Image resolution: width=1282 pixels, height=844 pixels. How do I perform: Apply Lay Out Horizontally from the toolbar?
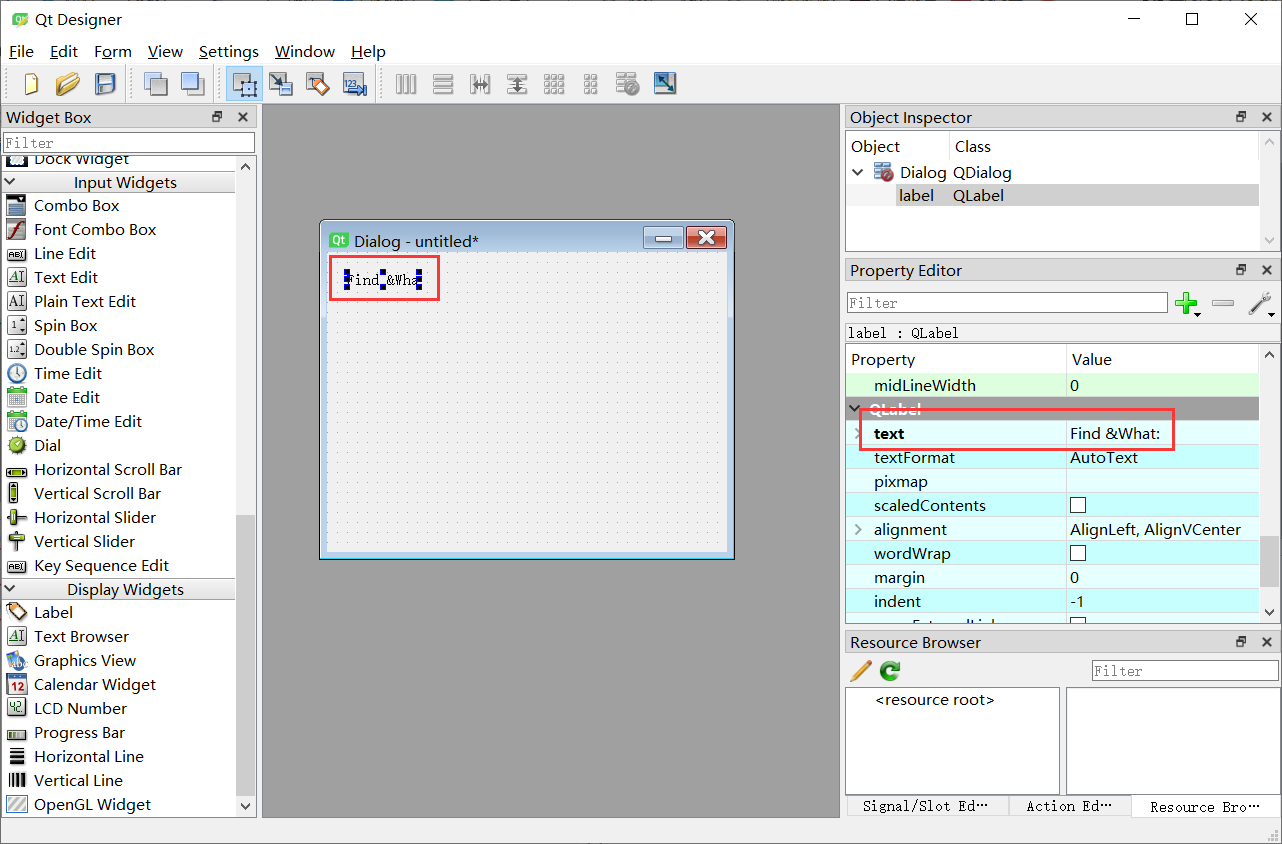(406, 84)
